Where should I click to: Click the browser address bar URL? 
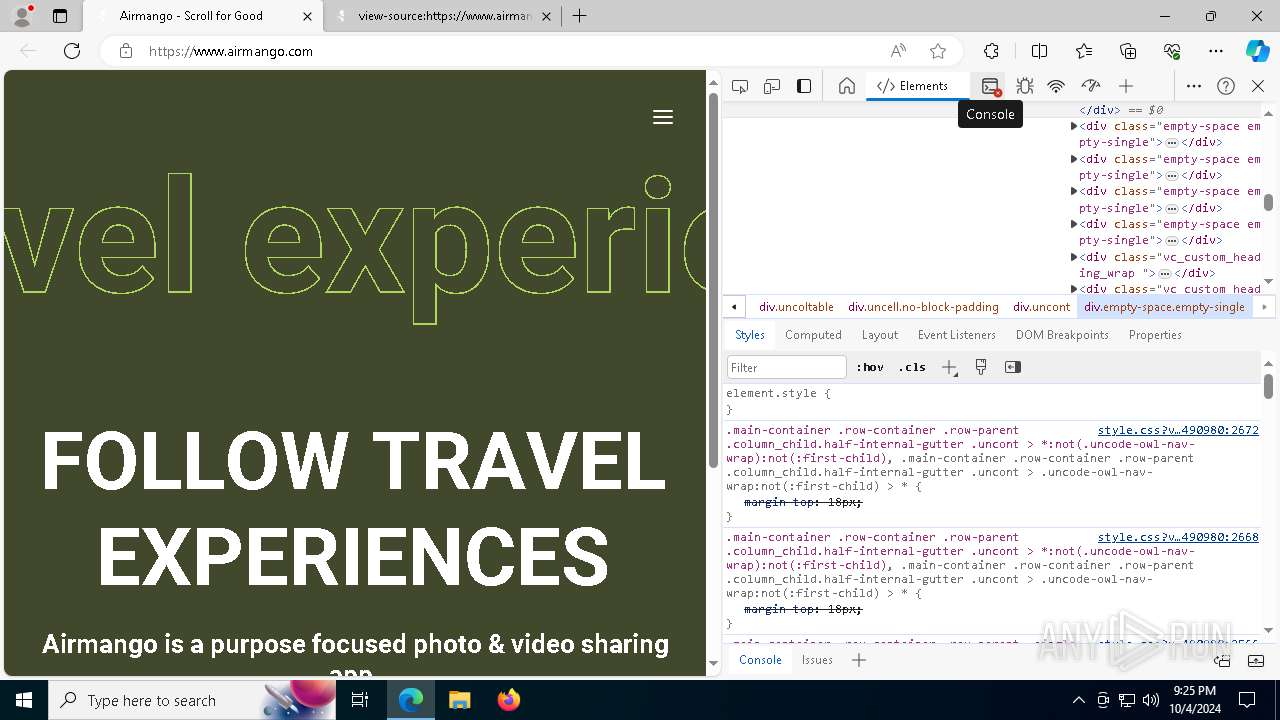[x=231, y=51]
